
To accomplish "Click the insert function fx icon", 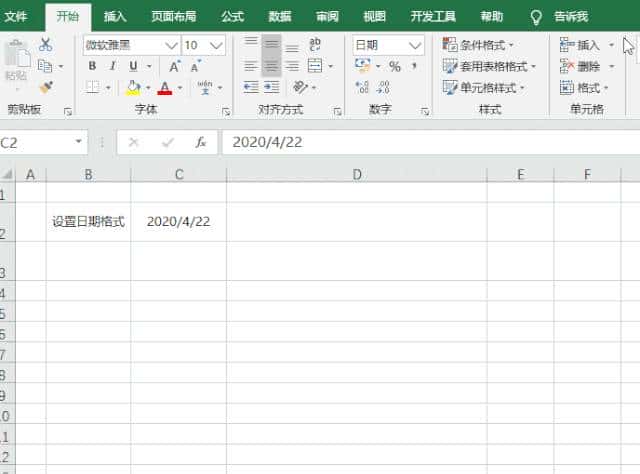I will 200,142.
